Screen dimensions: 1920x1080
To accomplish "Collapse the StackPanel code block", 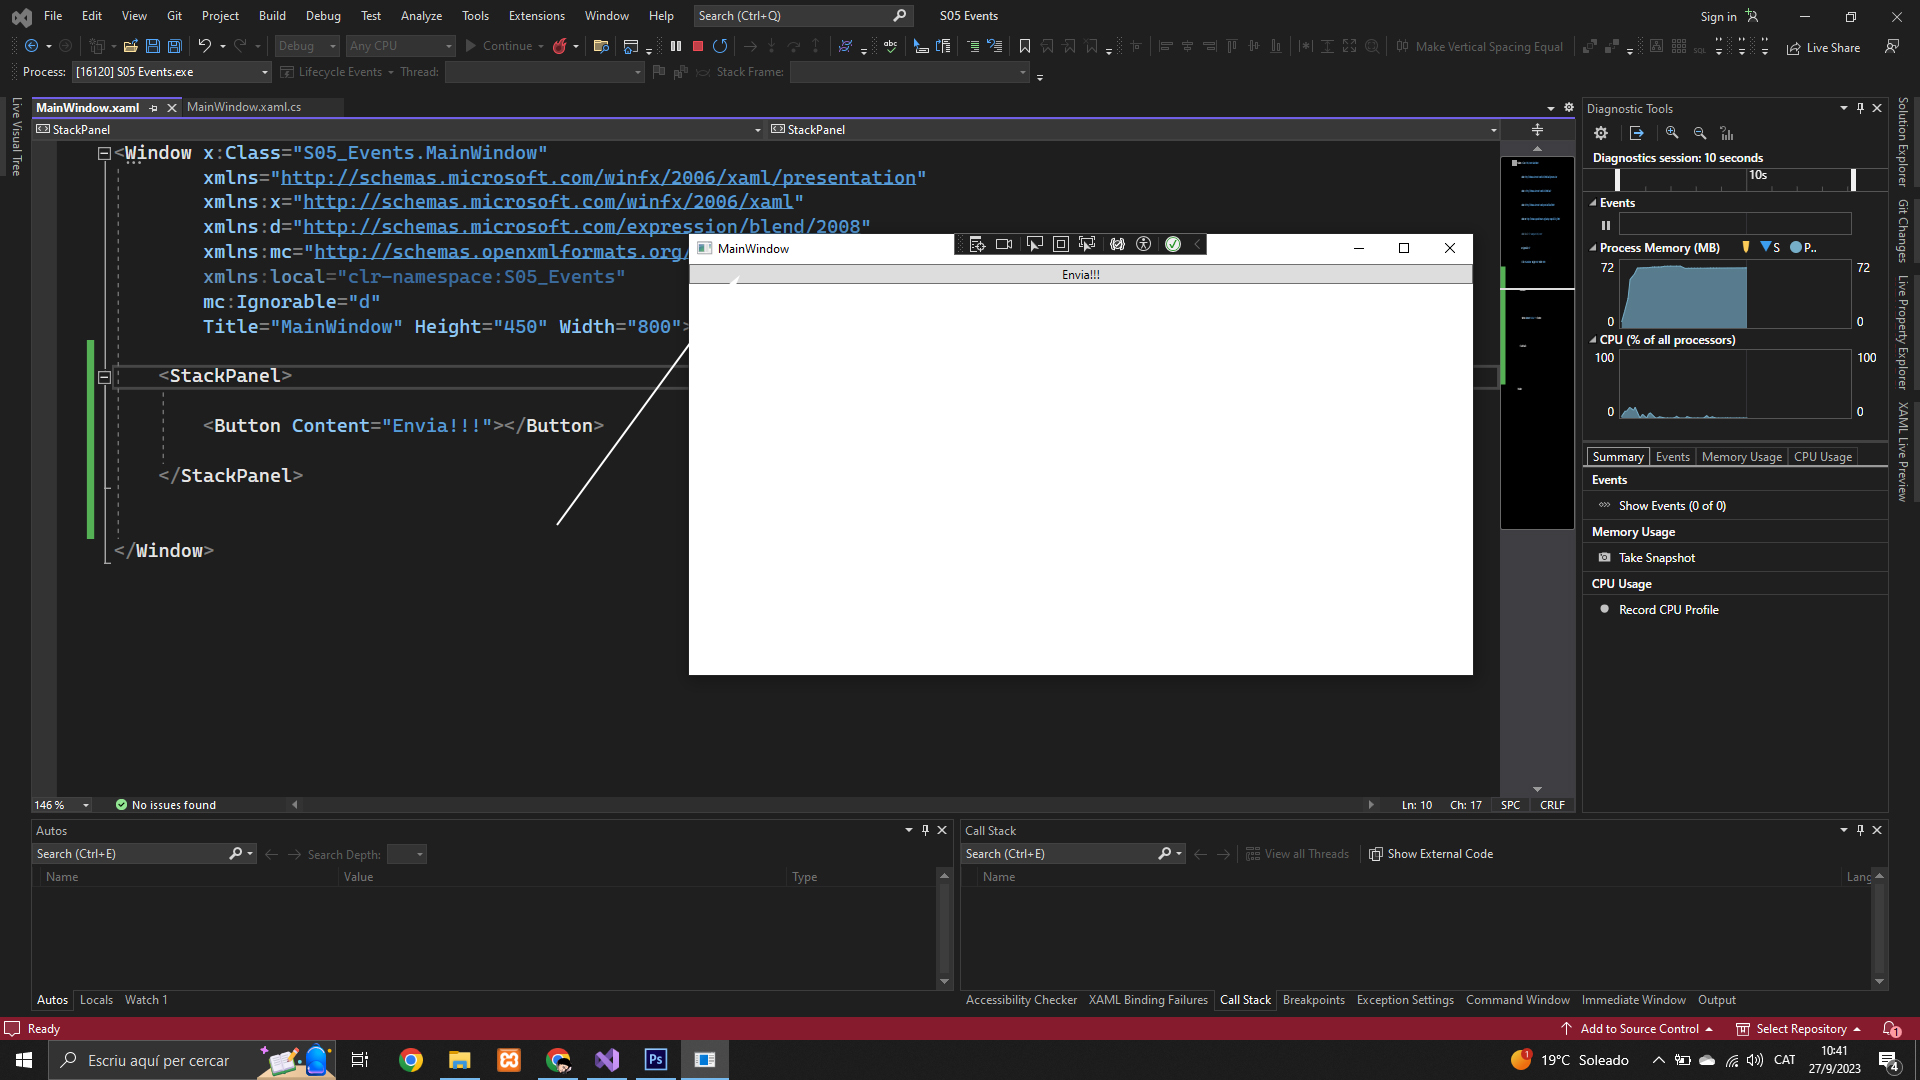I will [104, 377].
